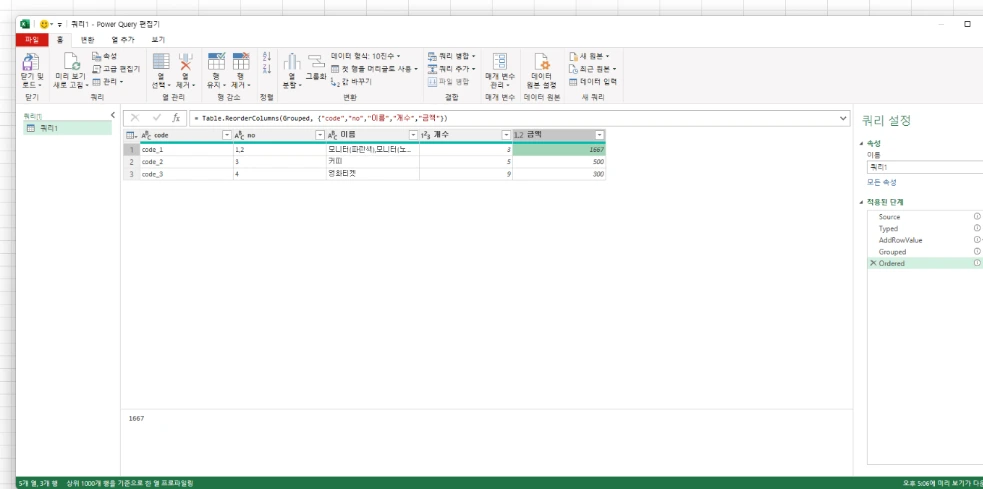Click the Close & Load (닫기 및 로드) icon
Screen dimensions: 983x489
pos(31,61)
